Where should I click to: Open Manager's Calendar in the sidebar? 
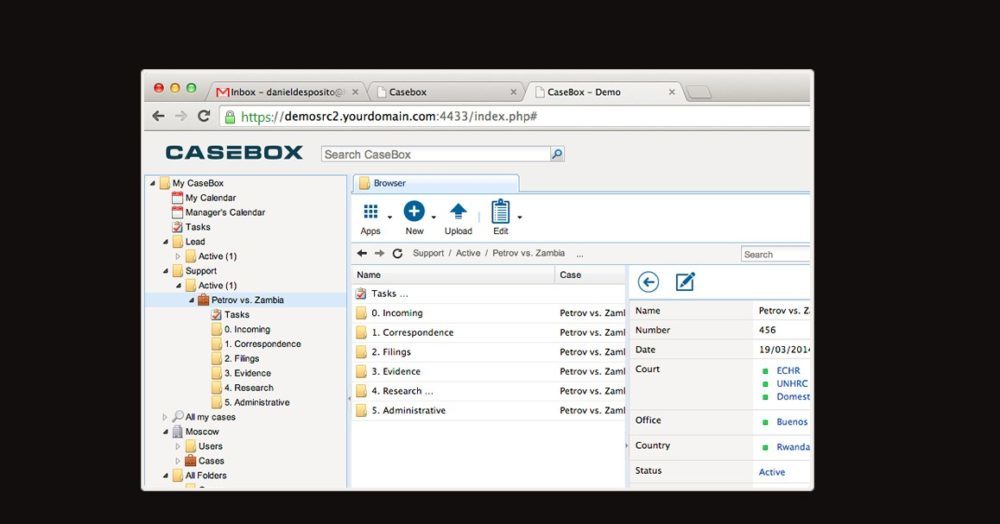coord(225,213)
